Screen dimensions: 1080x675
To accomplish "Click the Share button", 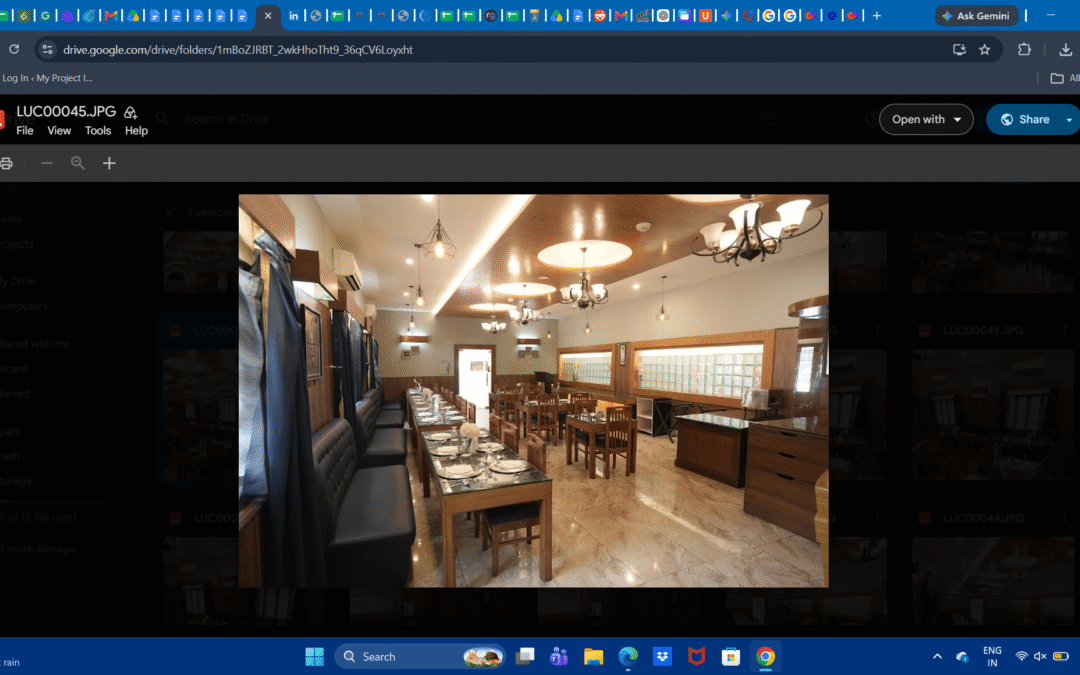I will pyautogui.click(x=1024, y=119).
